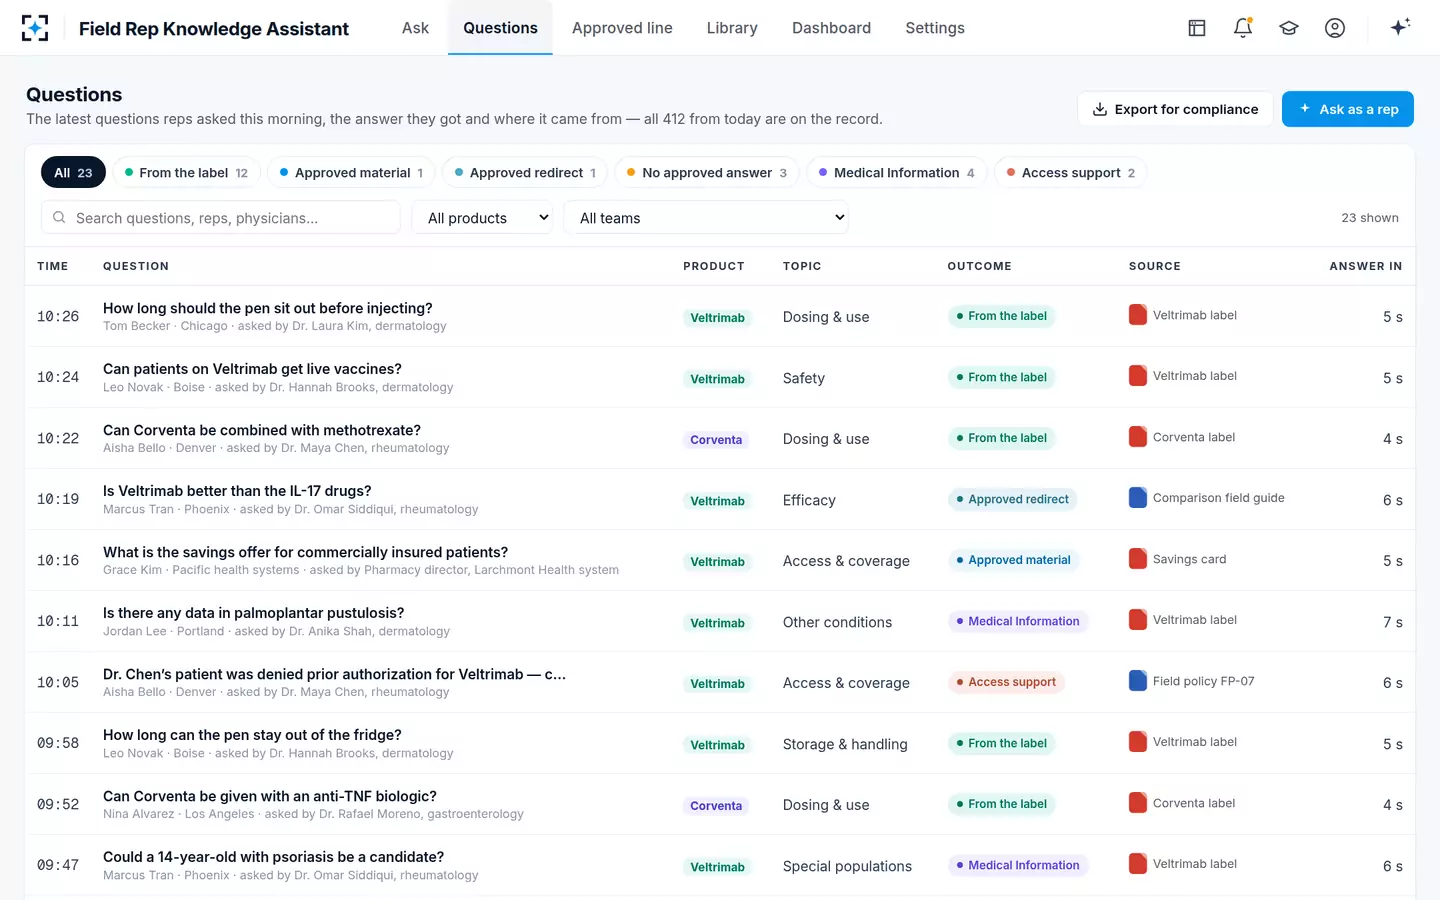Open the All products dropdown
Image resolution: width=1440 pixels, height=900 pixels.
482,218
